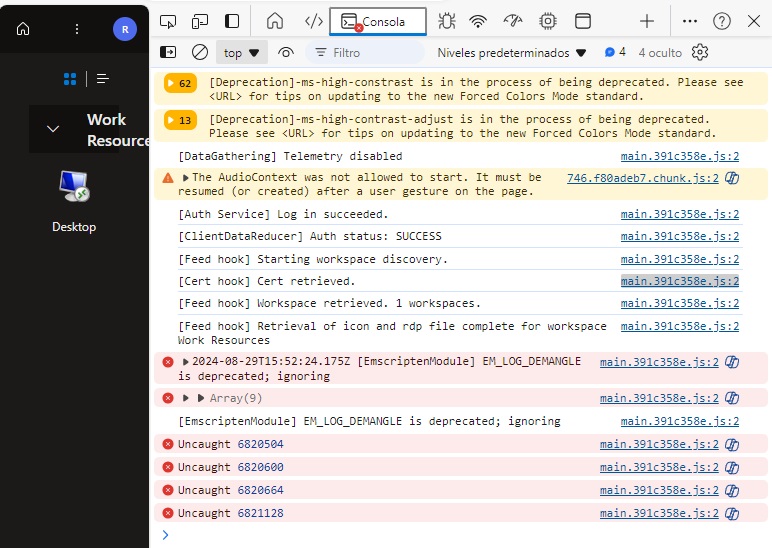Open link 746.f80adeb7.chunk.js:2
The image size is (772, 548).
click(643, 178)
